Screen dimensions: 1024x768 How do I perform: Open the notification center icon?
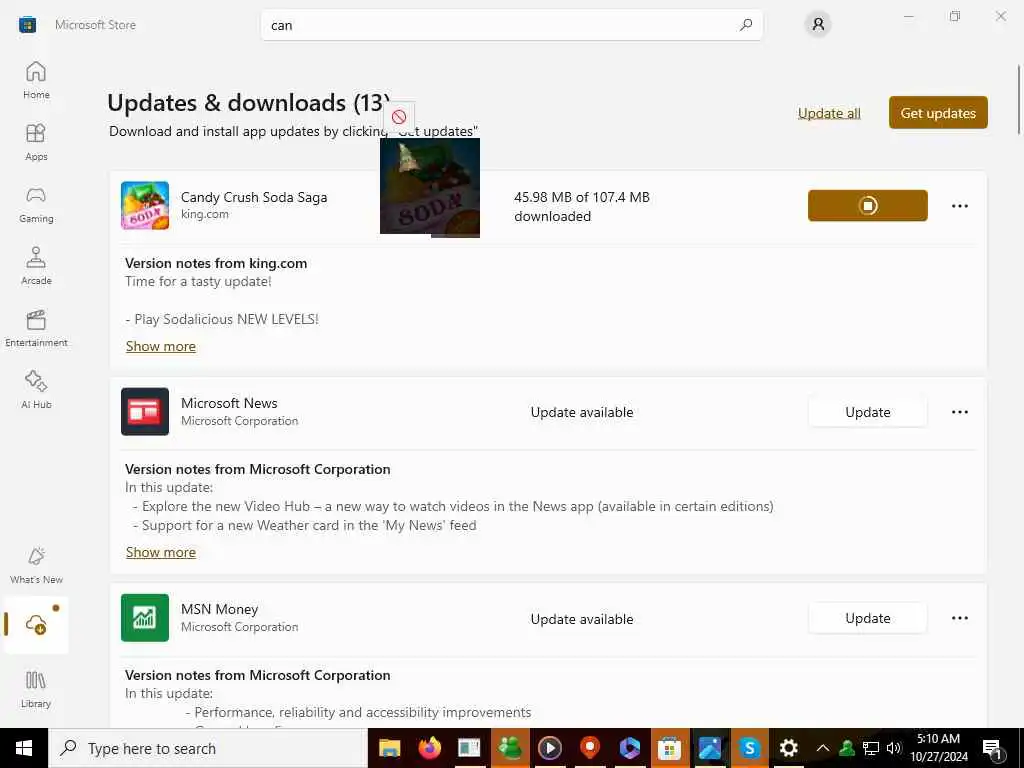click(992, 748)
